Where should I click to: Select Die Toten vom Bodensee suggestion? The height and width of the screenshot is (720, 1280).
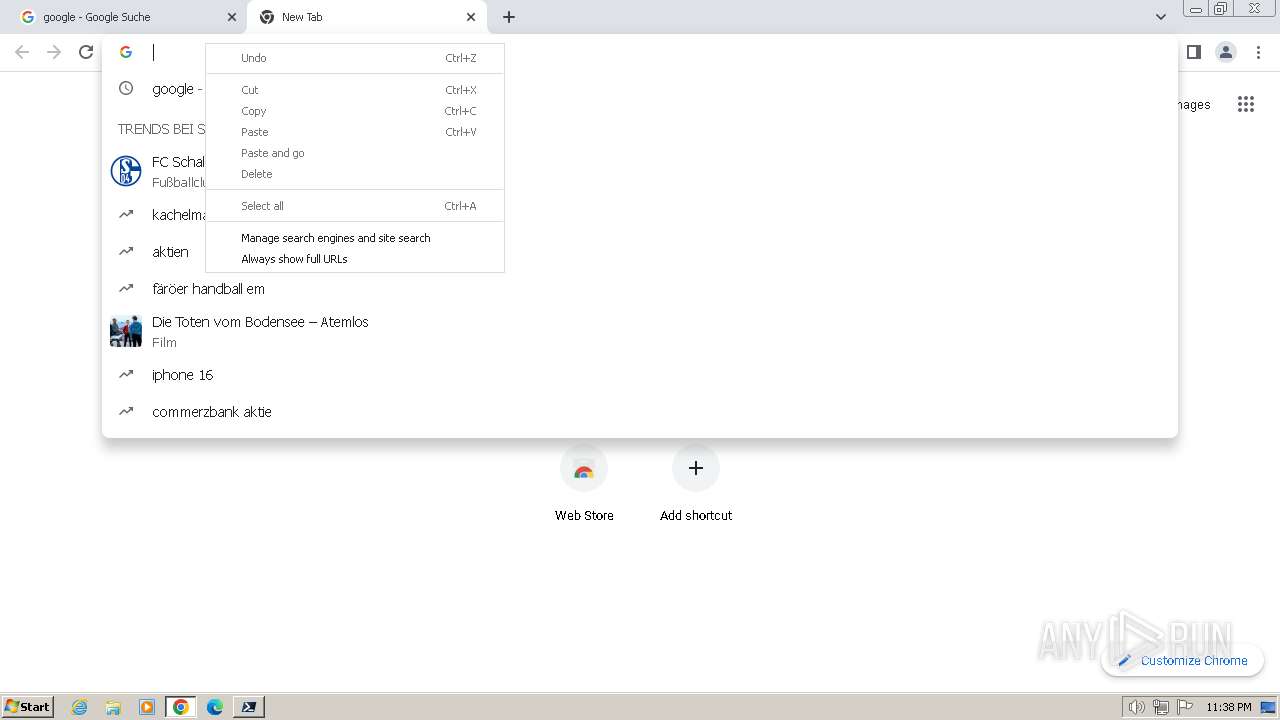[x=640, y=331]
